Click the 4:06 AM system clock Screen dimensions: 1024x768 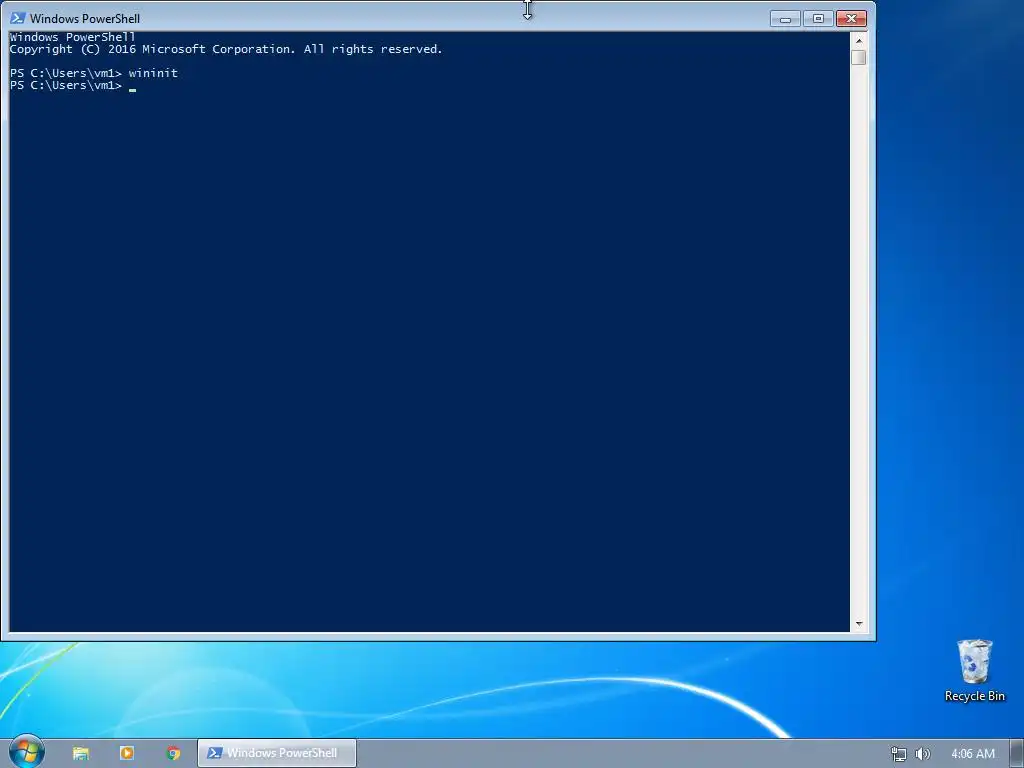(973, 754)
